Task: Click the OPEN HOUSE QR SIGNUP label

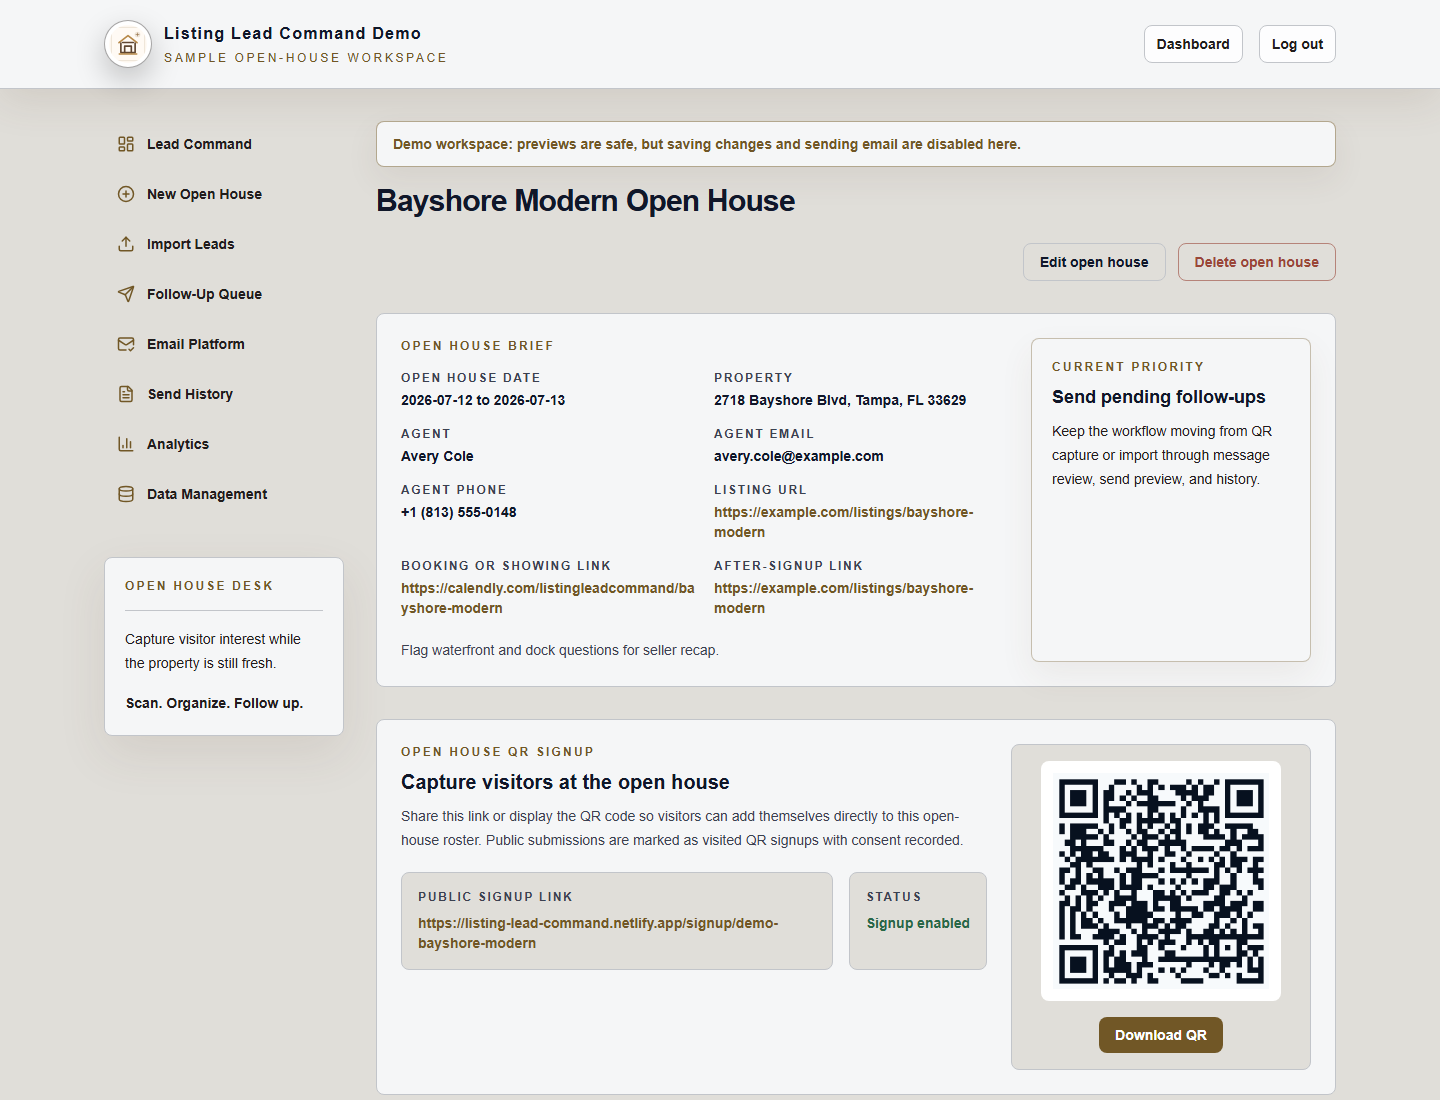Action: click(x=497, y=752)
